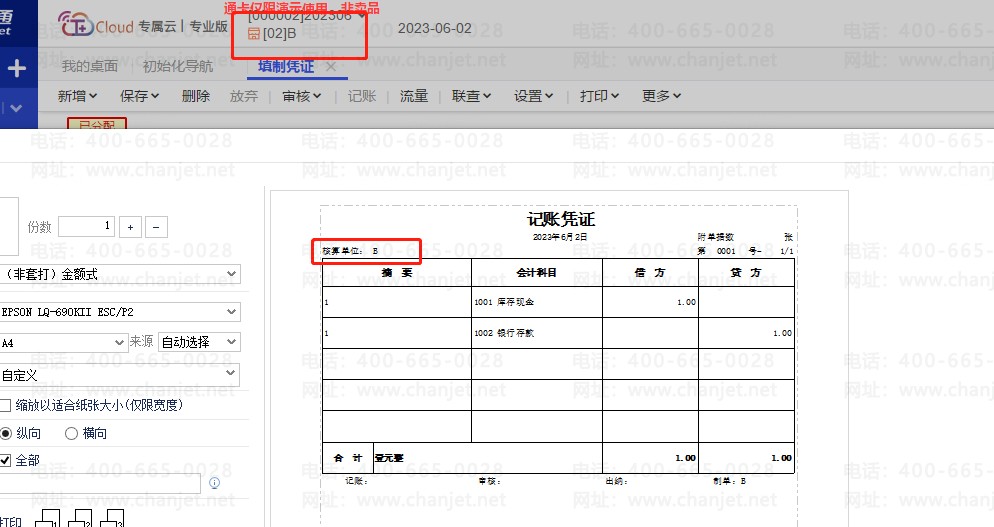Click the info icon beside page range field

pos(214,483)
